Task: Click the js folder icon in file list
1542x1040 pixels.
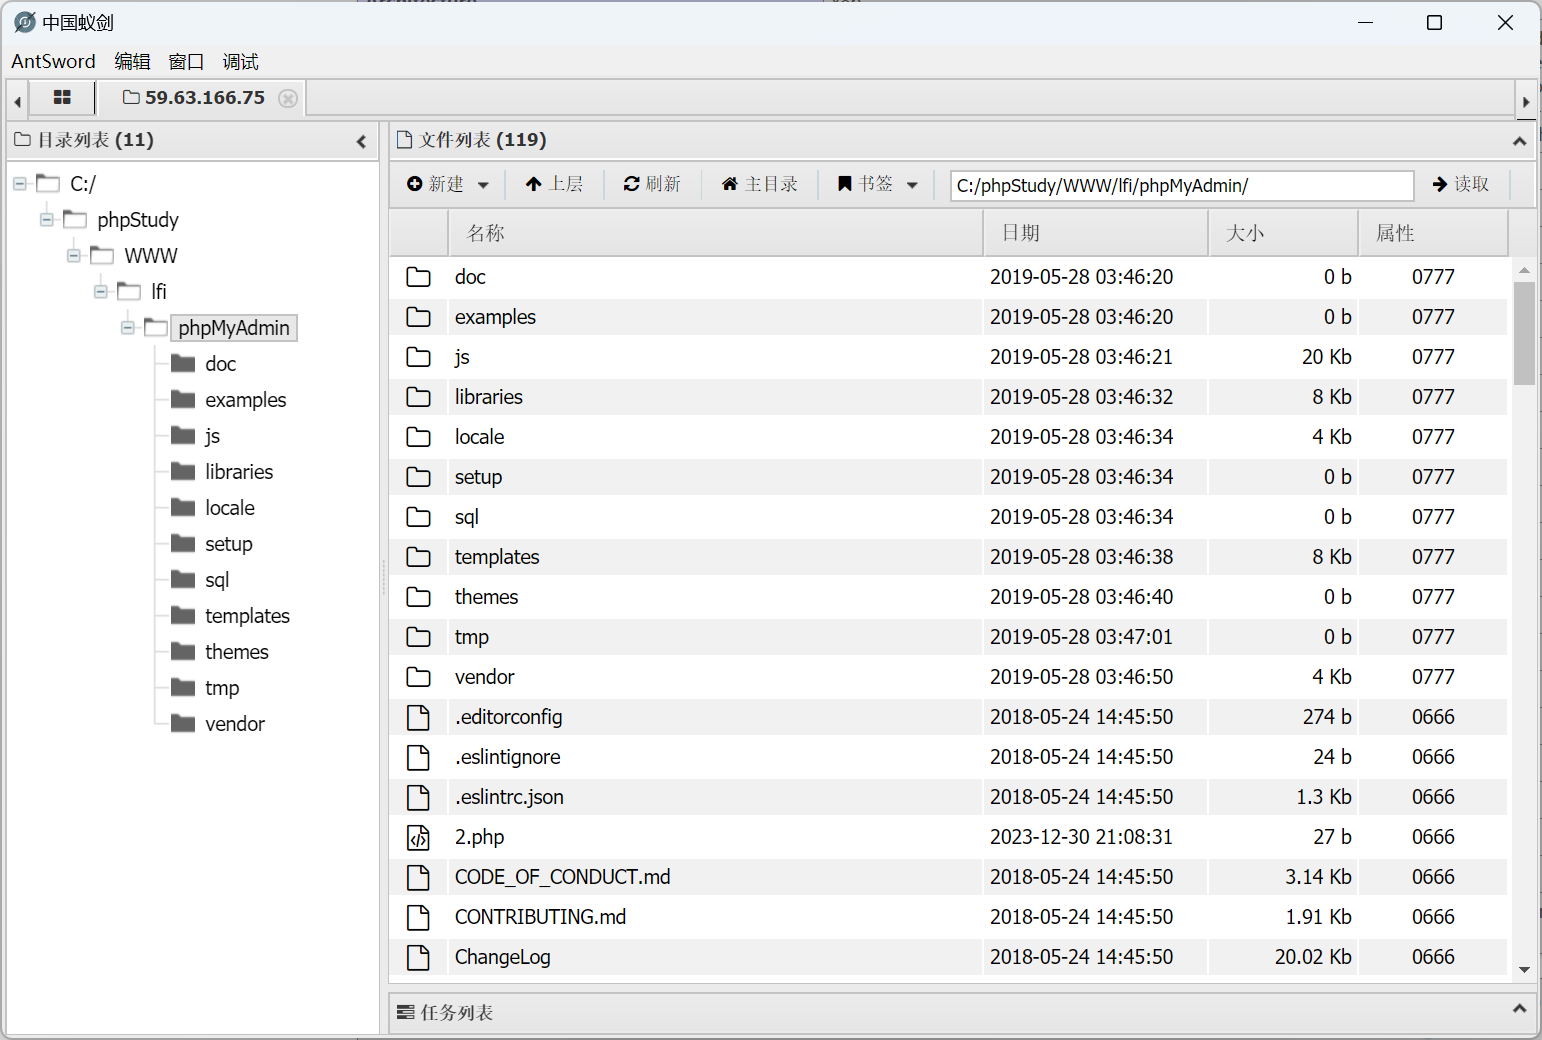Action: (418, 357)
